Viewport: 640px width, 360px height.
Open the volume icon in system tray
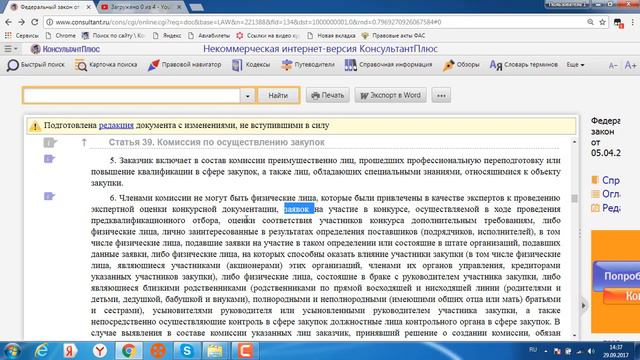click(x=590, y=351)
